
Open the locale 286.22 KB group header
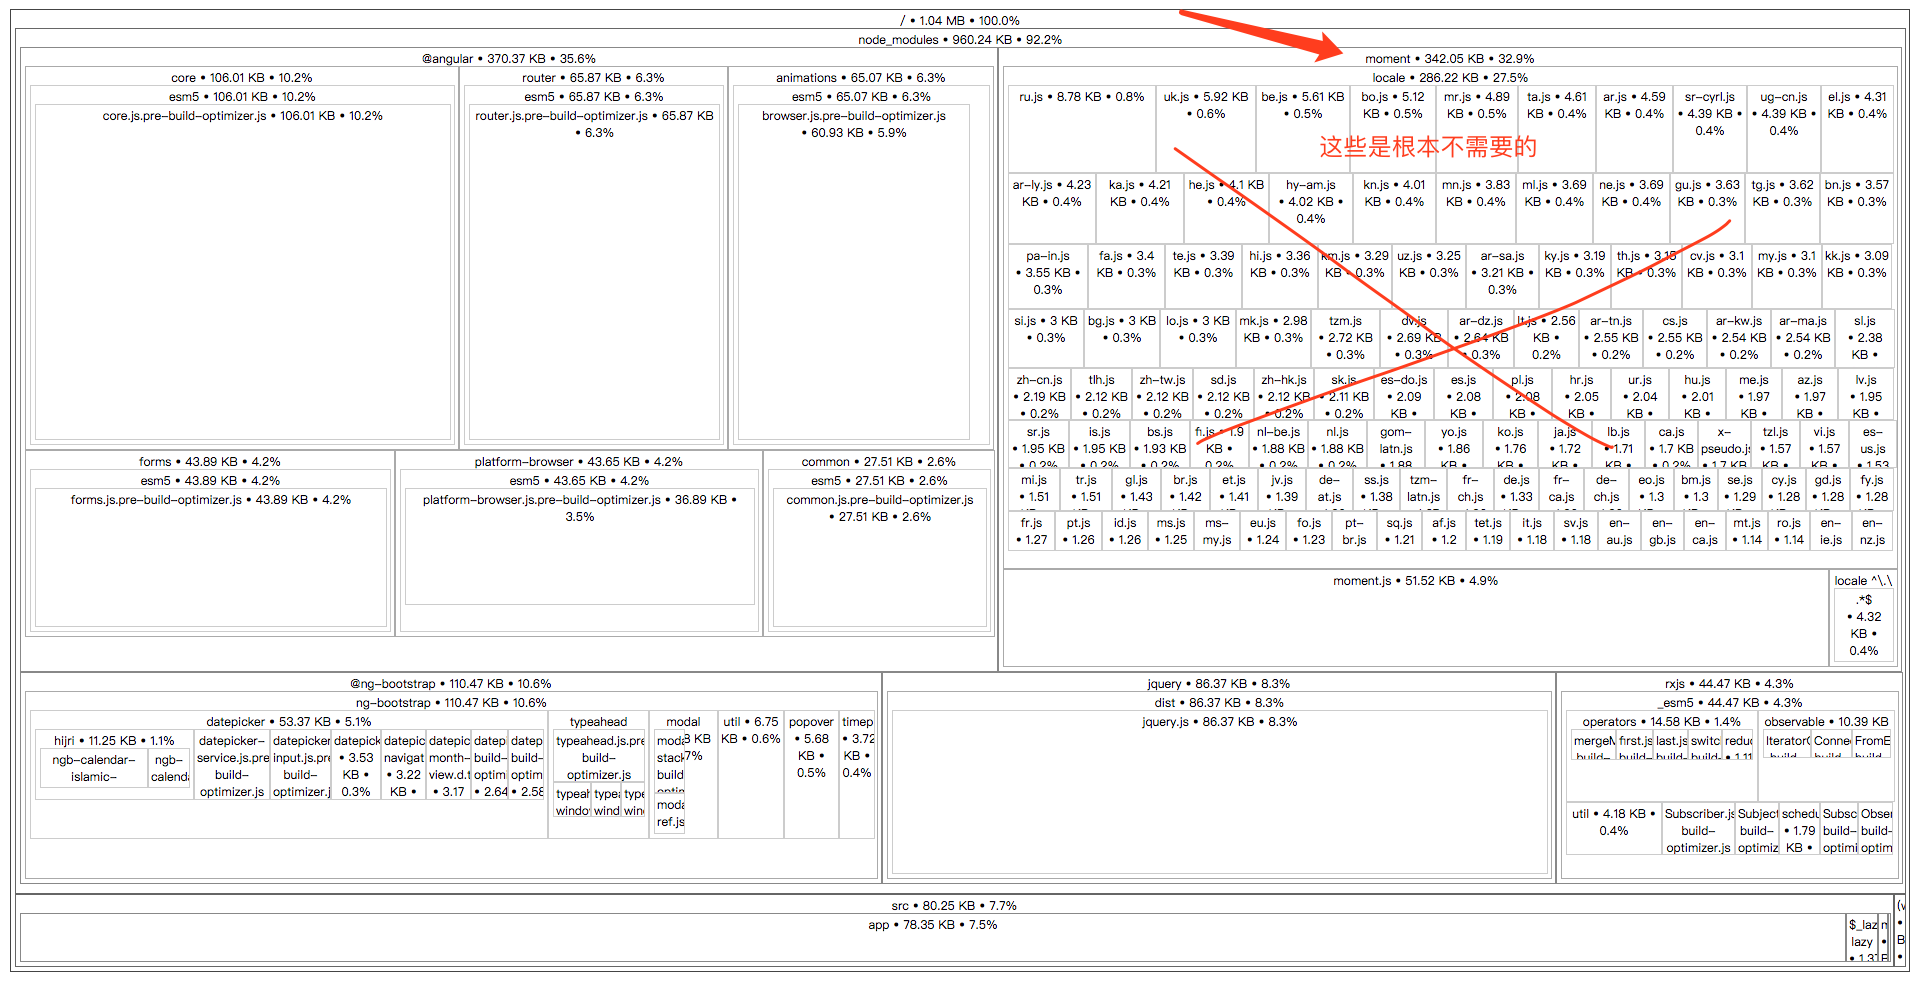pyautogui.click(x=1449, y=78)
